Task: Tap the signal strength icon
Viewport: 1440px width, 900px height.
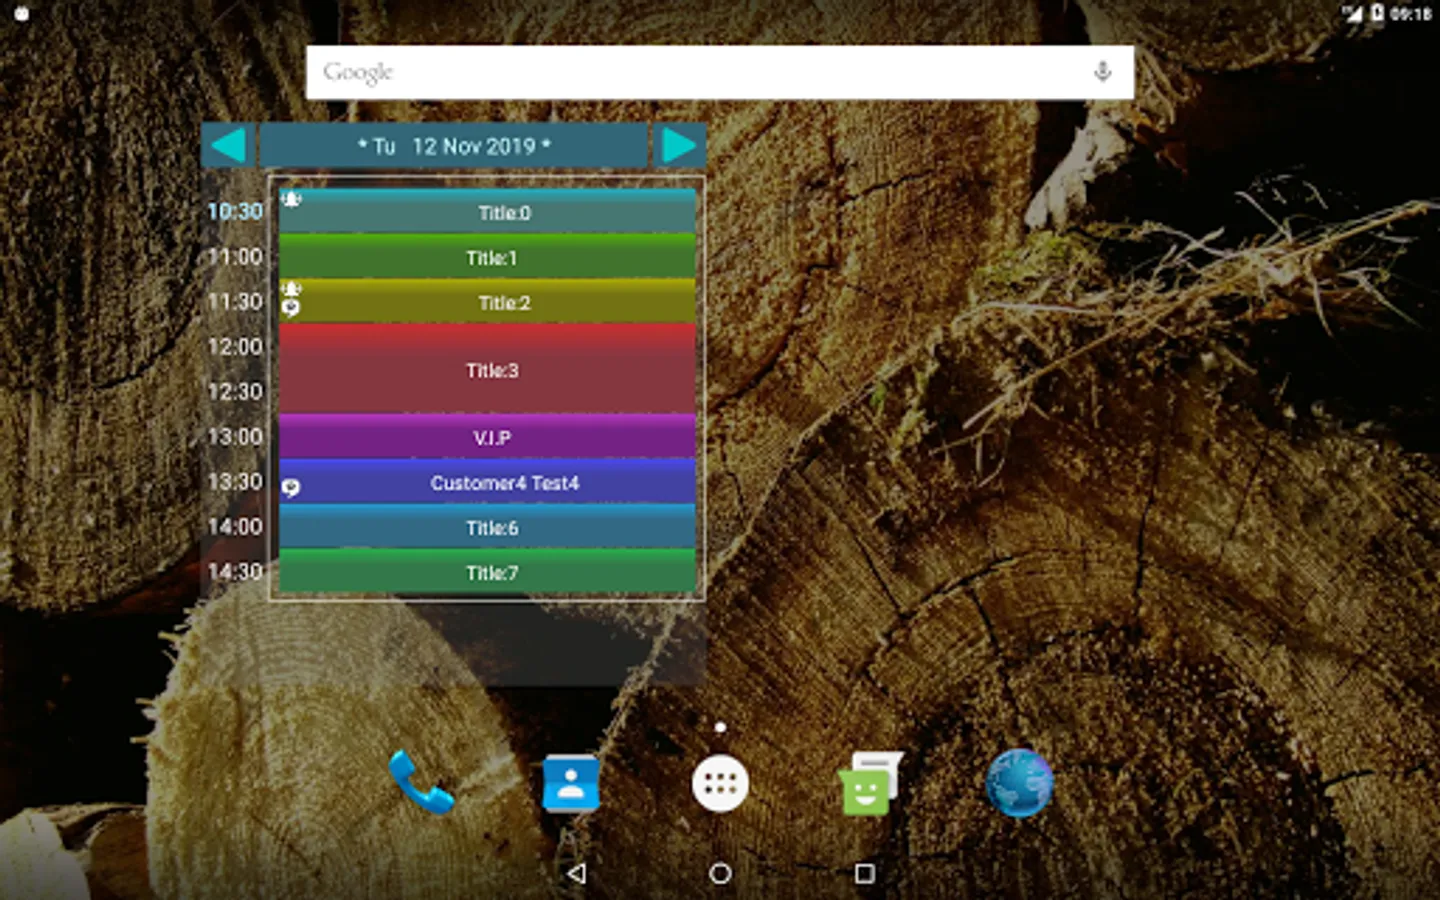Action: pyautogui.click(x=1353, y=13)
